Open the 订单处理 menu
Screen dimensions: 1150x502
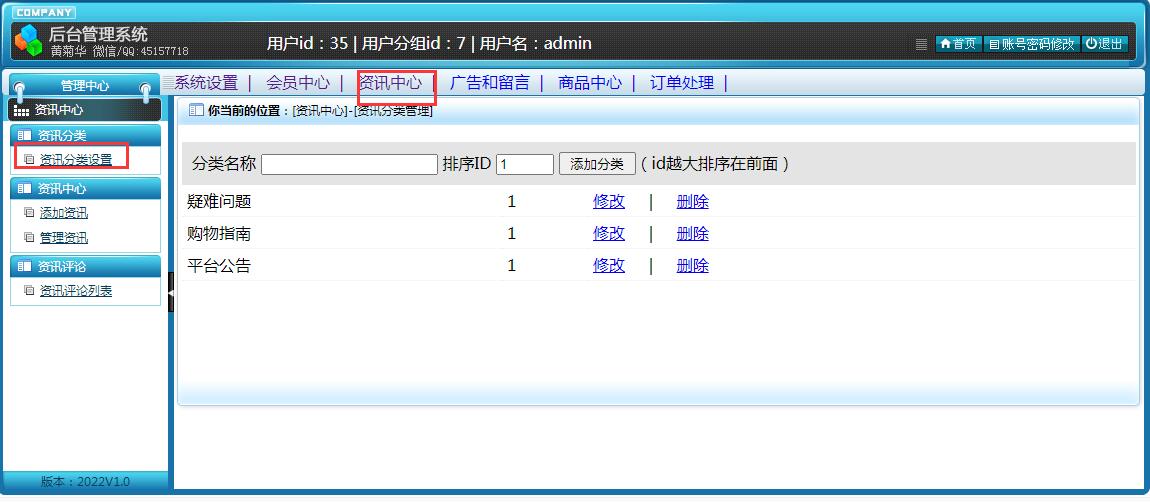point(682,83)
